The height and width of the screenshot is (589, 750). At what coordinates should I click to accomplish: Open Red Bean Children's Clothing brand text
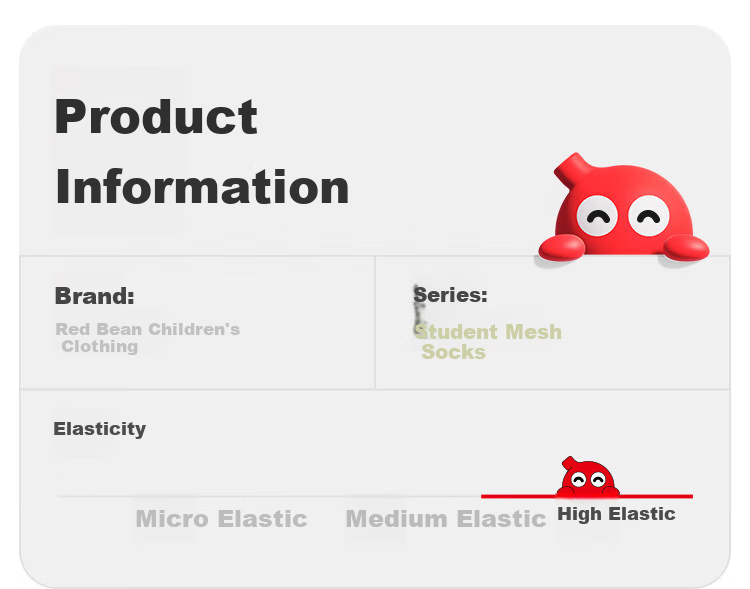pyautogui.click(x=147, y=337)
